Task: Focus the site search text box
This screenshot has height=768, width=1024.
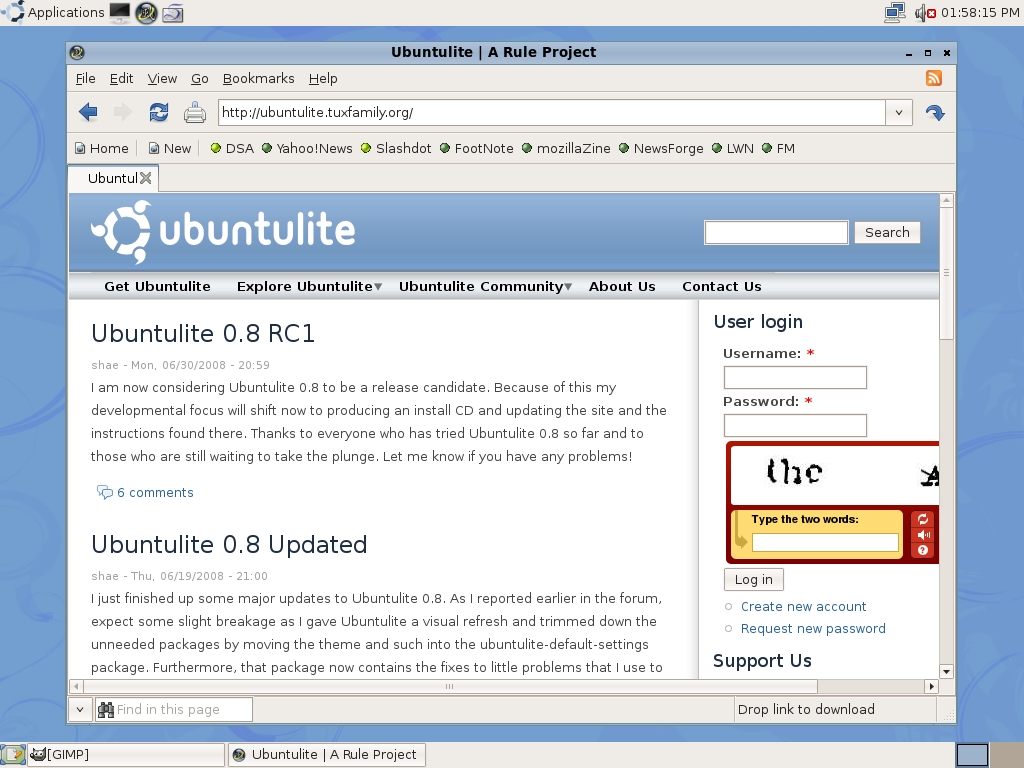Action: coord(776,232)
